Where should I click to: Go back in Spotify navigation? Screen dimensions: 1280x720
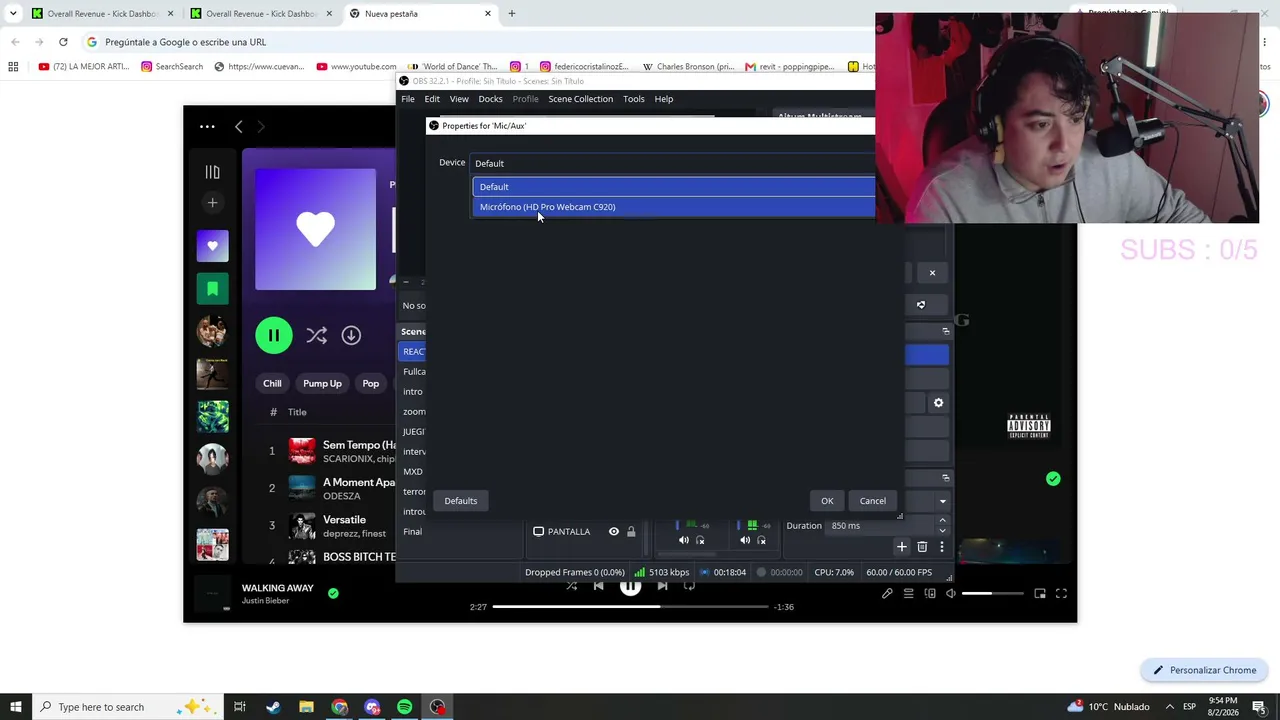tap(238, 127)
